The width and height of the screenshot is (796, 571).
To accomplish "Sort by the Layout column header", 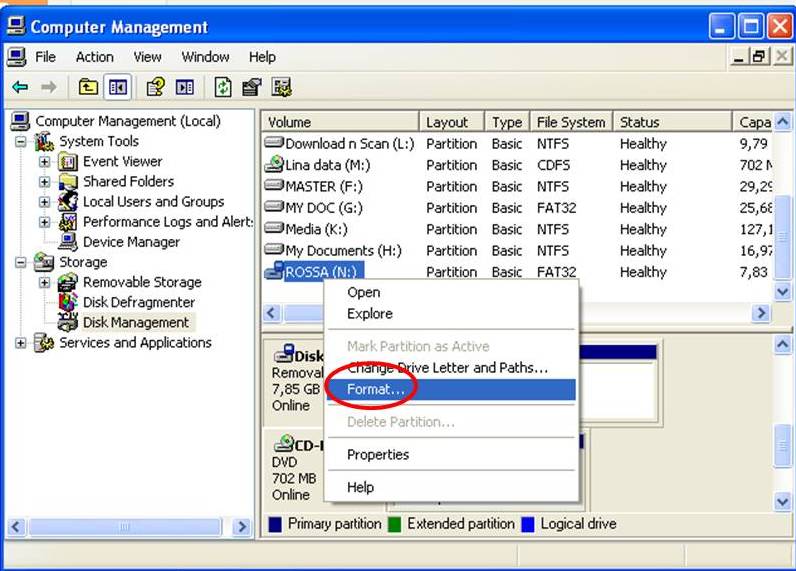I will [452, 122].
